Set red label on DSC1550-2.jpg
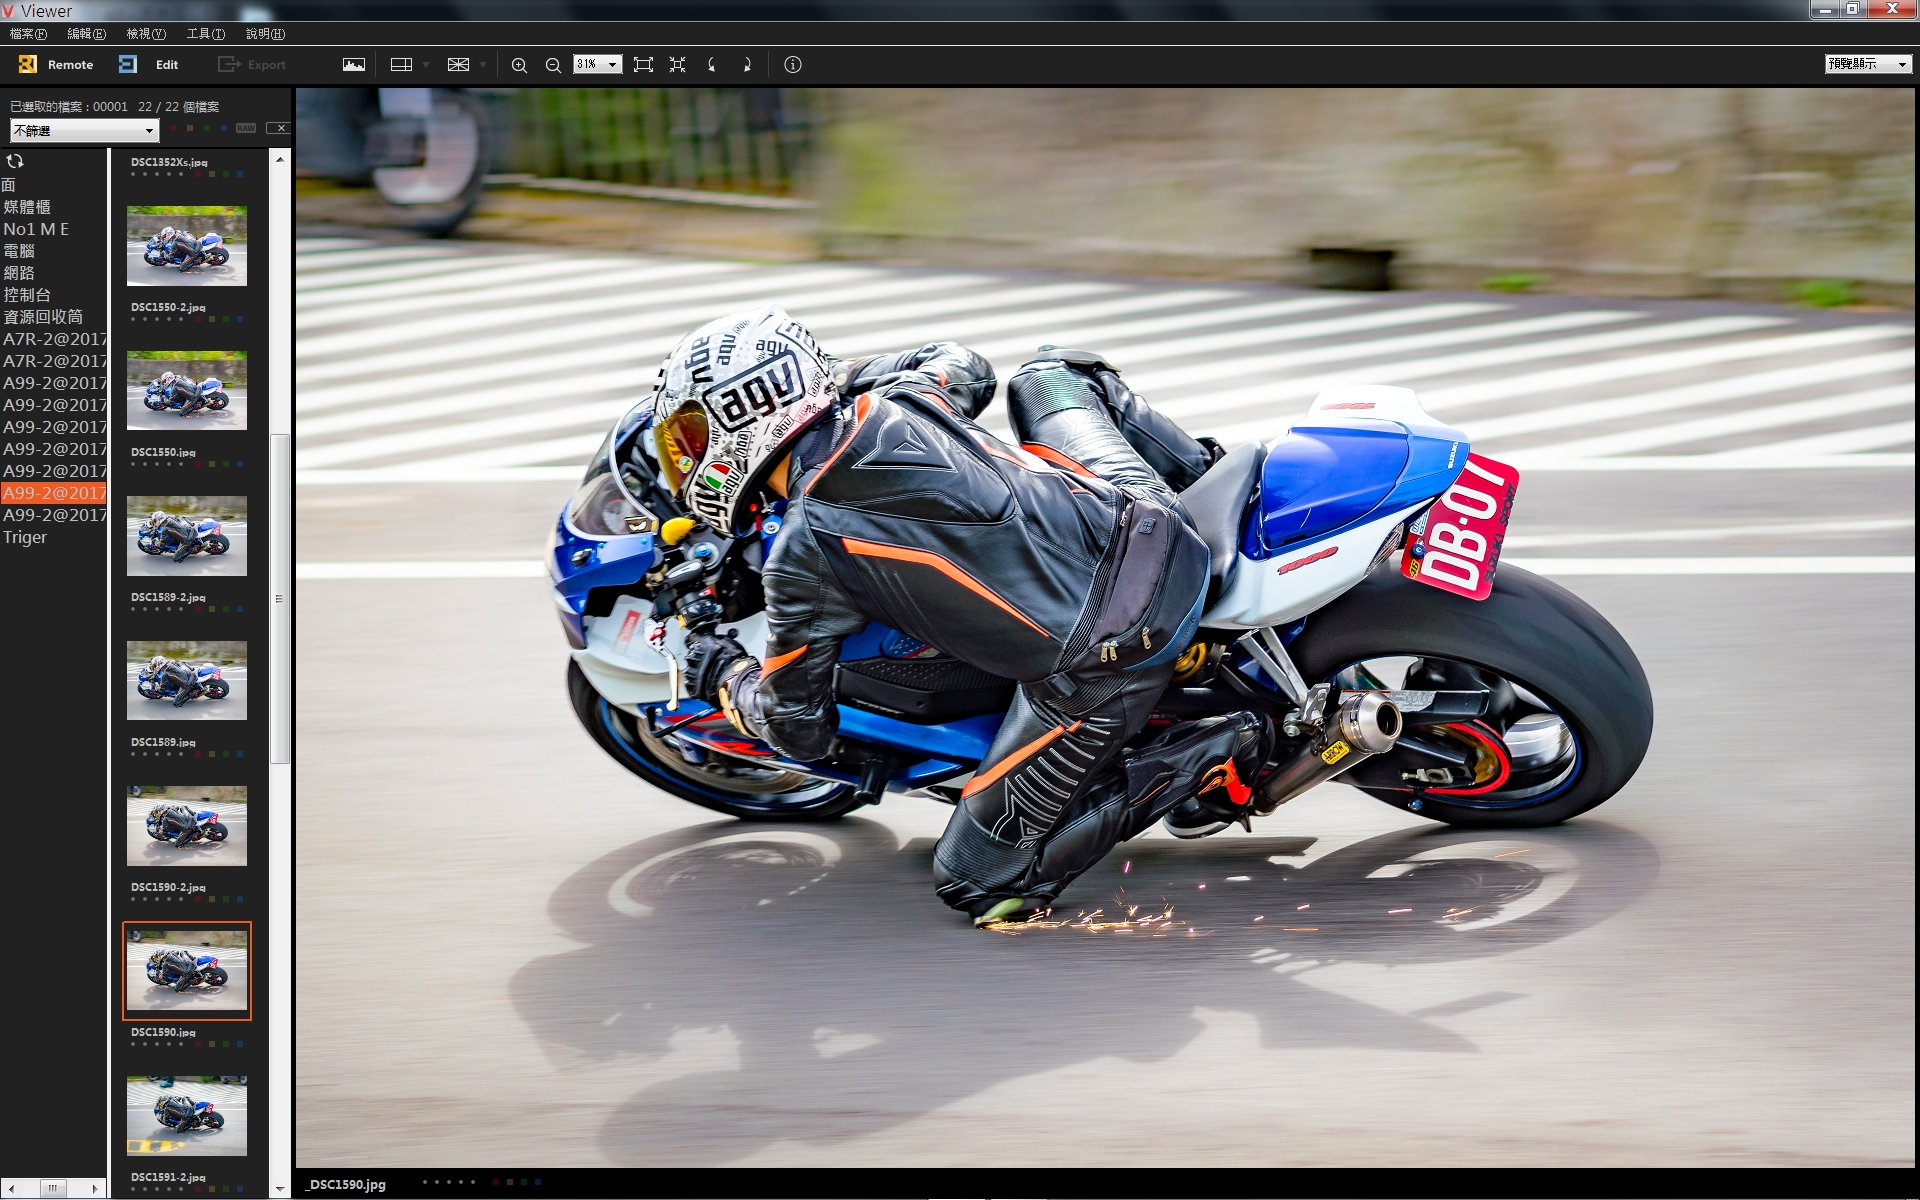The image size is (1920, 1200). click(x=200, y=319)
